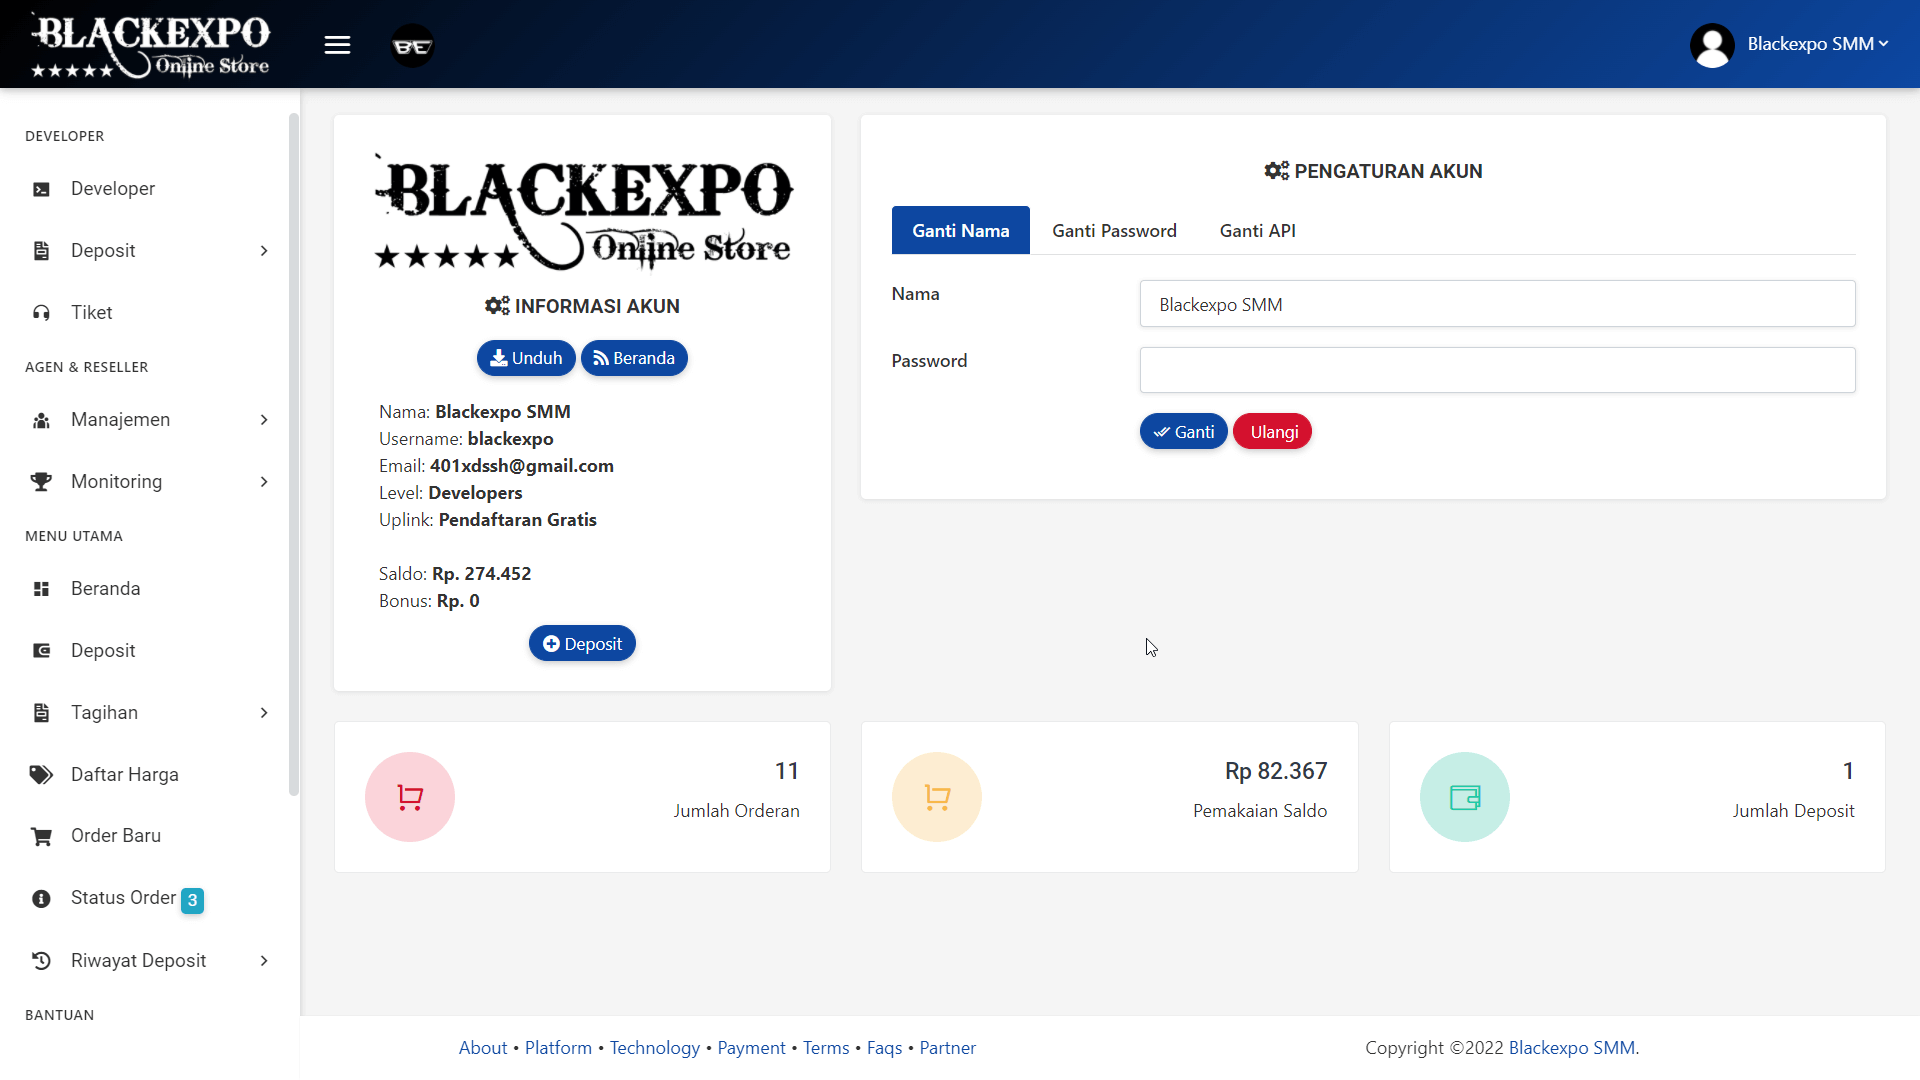The width and height of the screenshot is (1920, 1080).
Task: Expand the Monitoring submenu chevron
Action: coord(264,482)
